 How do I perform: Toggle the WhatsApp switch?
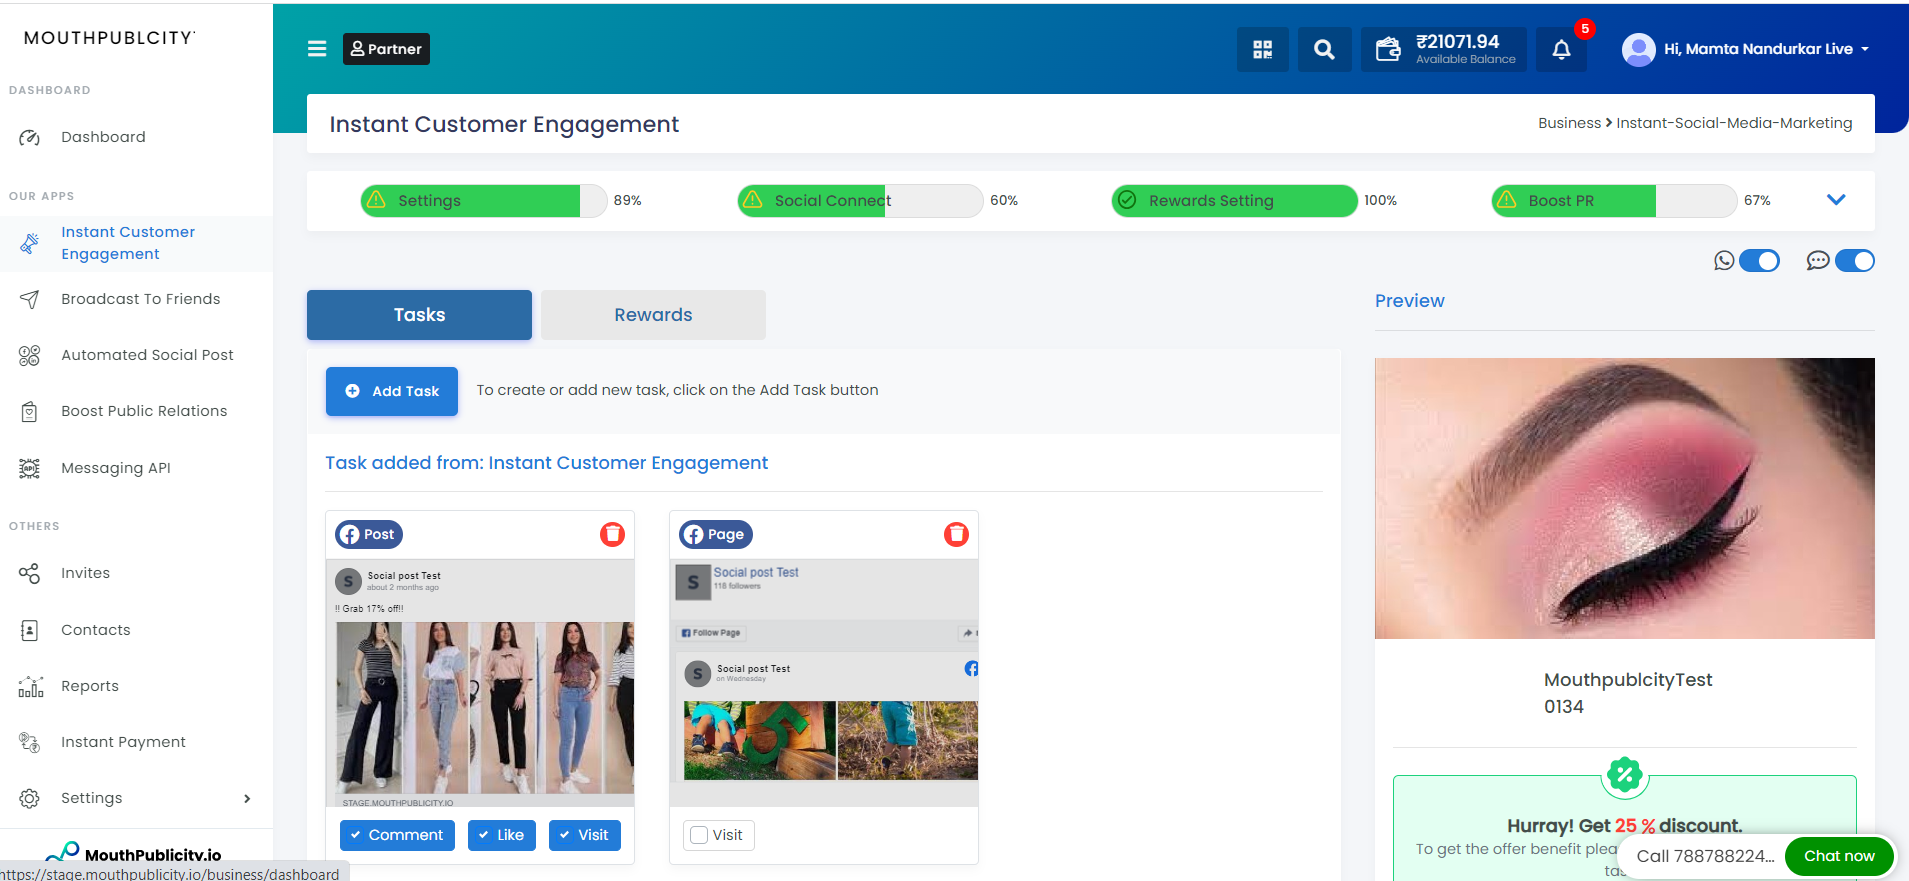tap(1759, 261)
